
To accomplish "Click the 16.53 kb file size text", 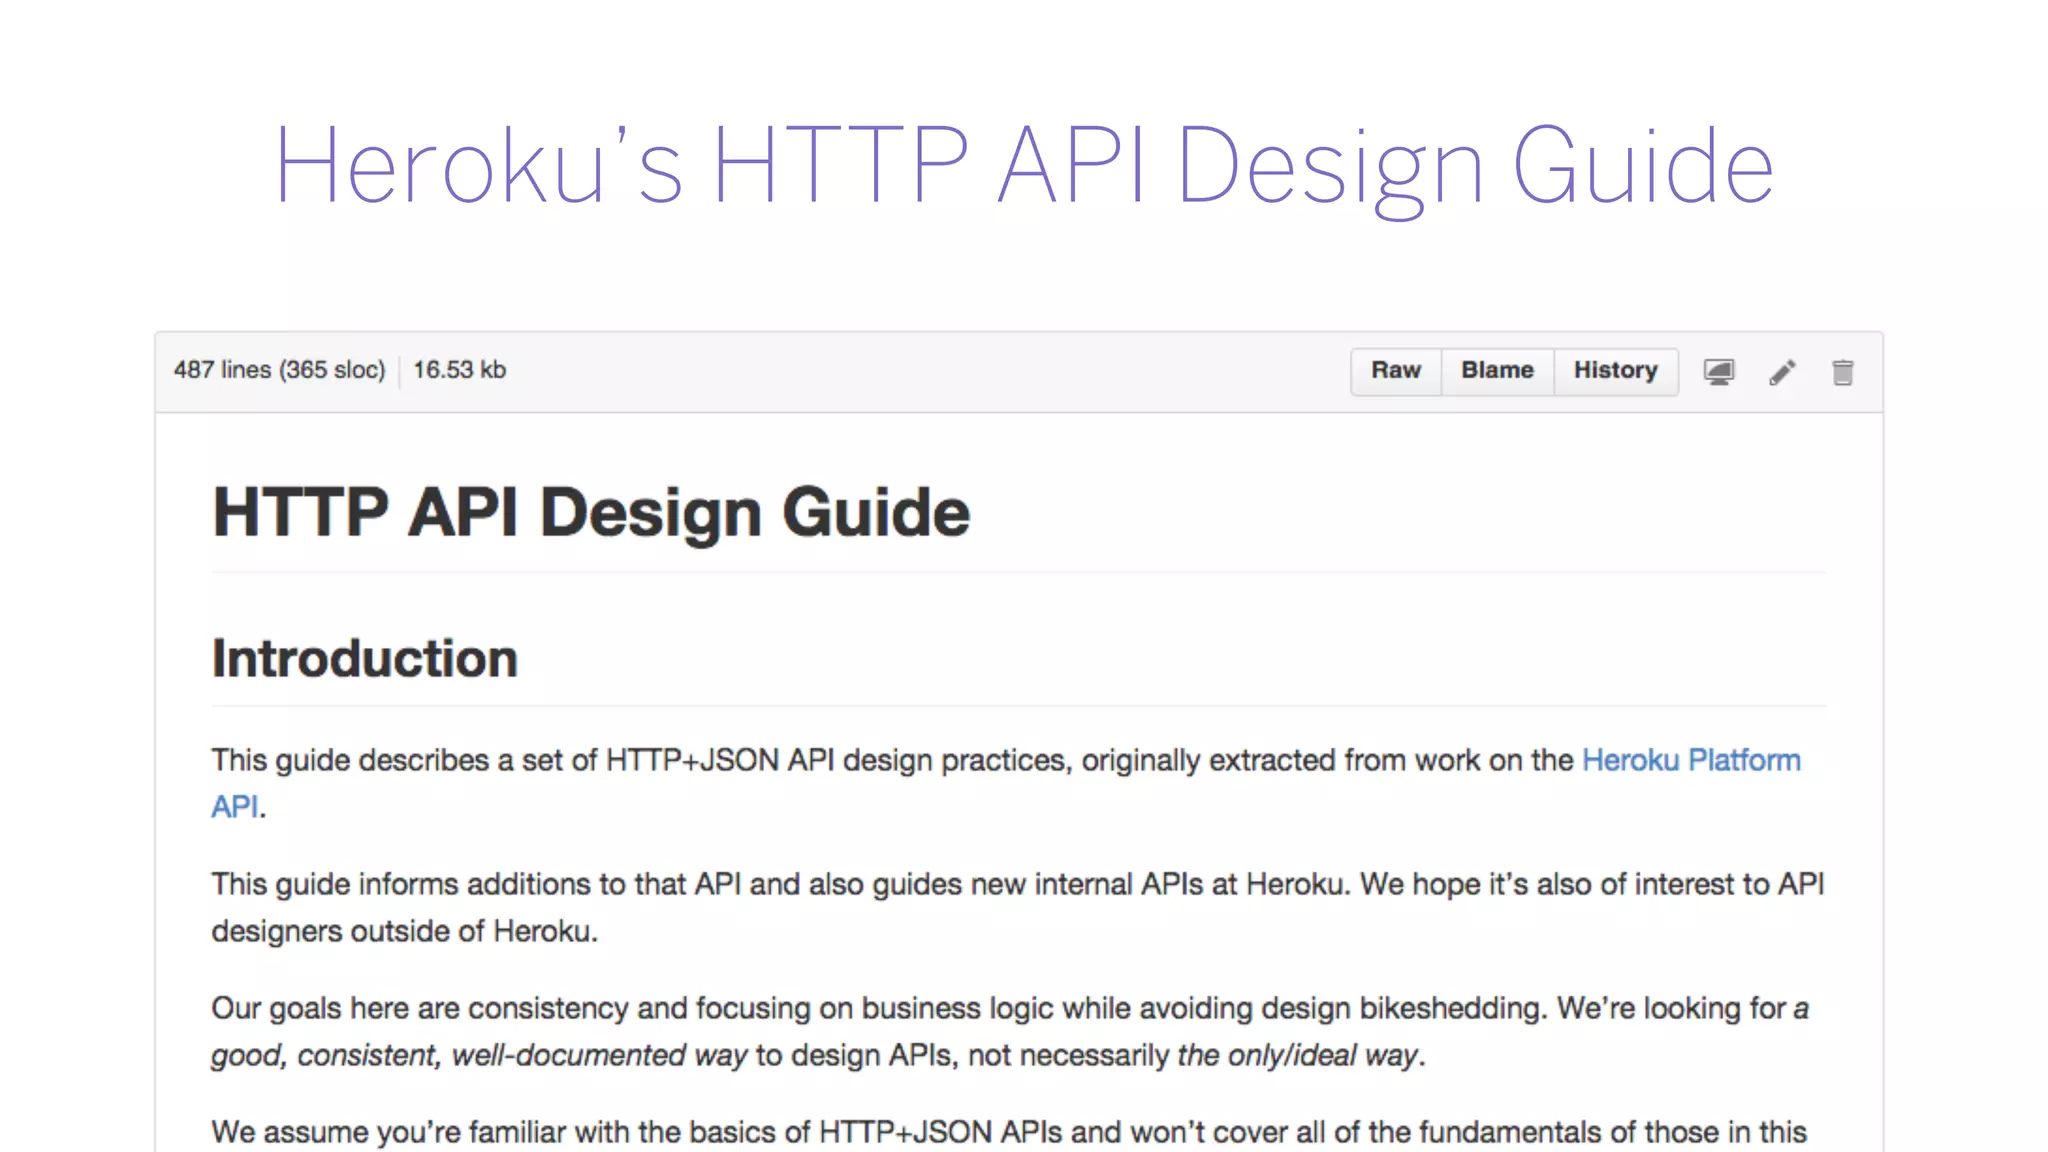I will click(460, 370).
